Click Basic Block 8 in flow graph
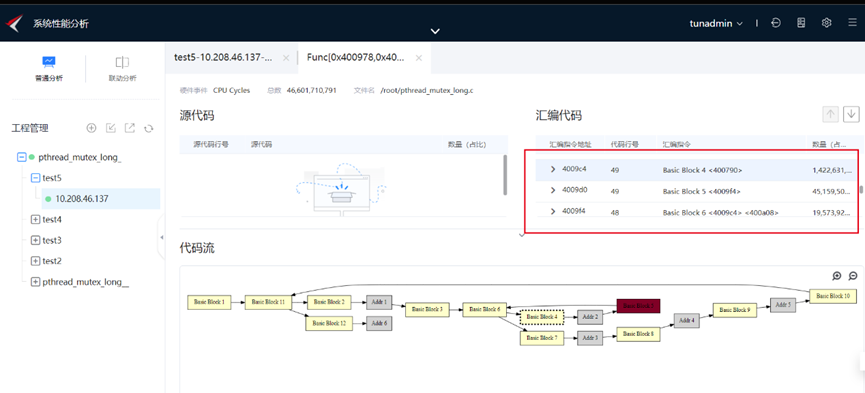Image resolution: width=865 pixels, height=393 pixels. [x=638, y=334]
